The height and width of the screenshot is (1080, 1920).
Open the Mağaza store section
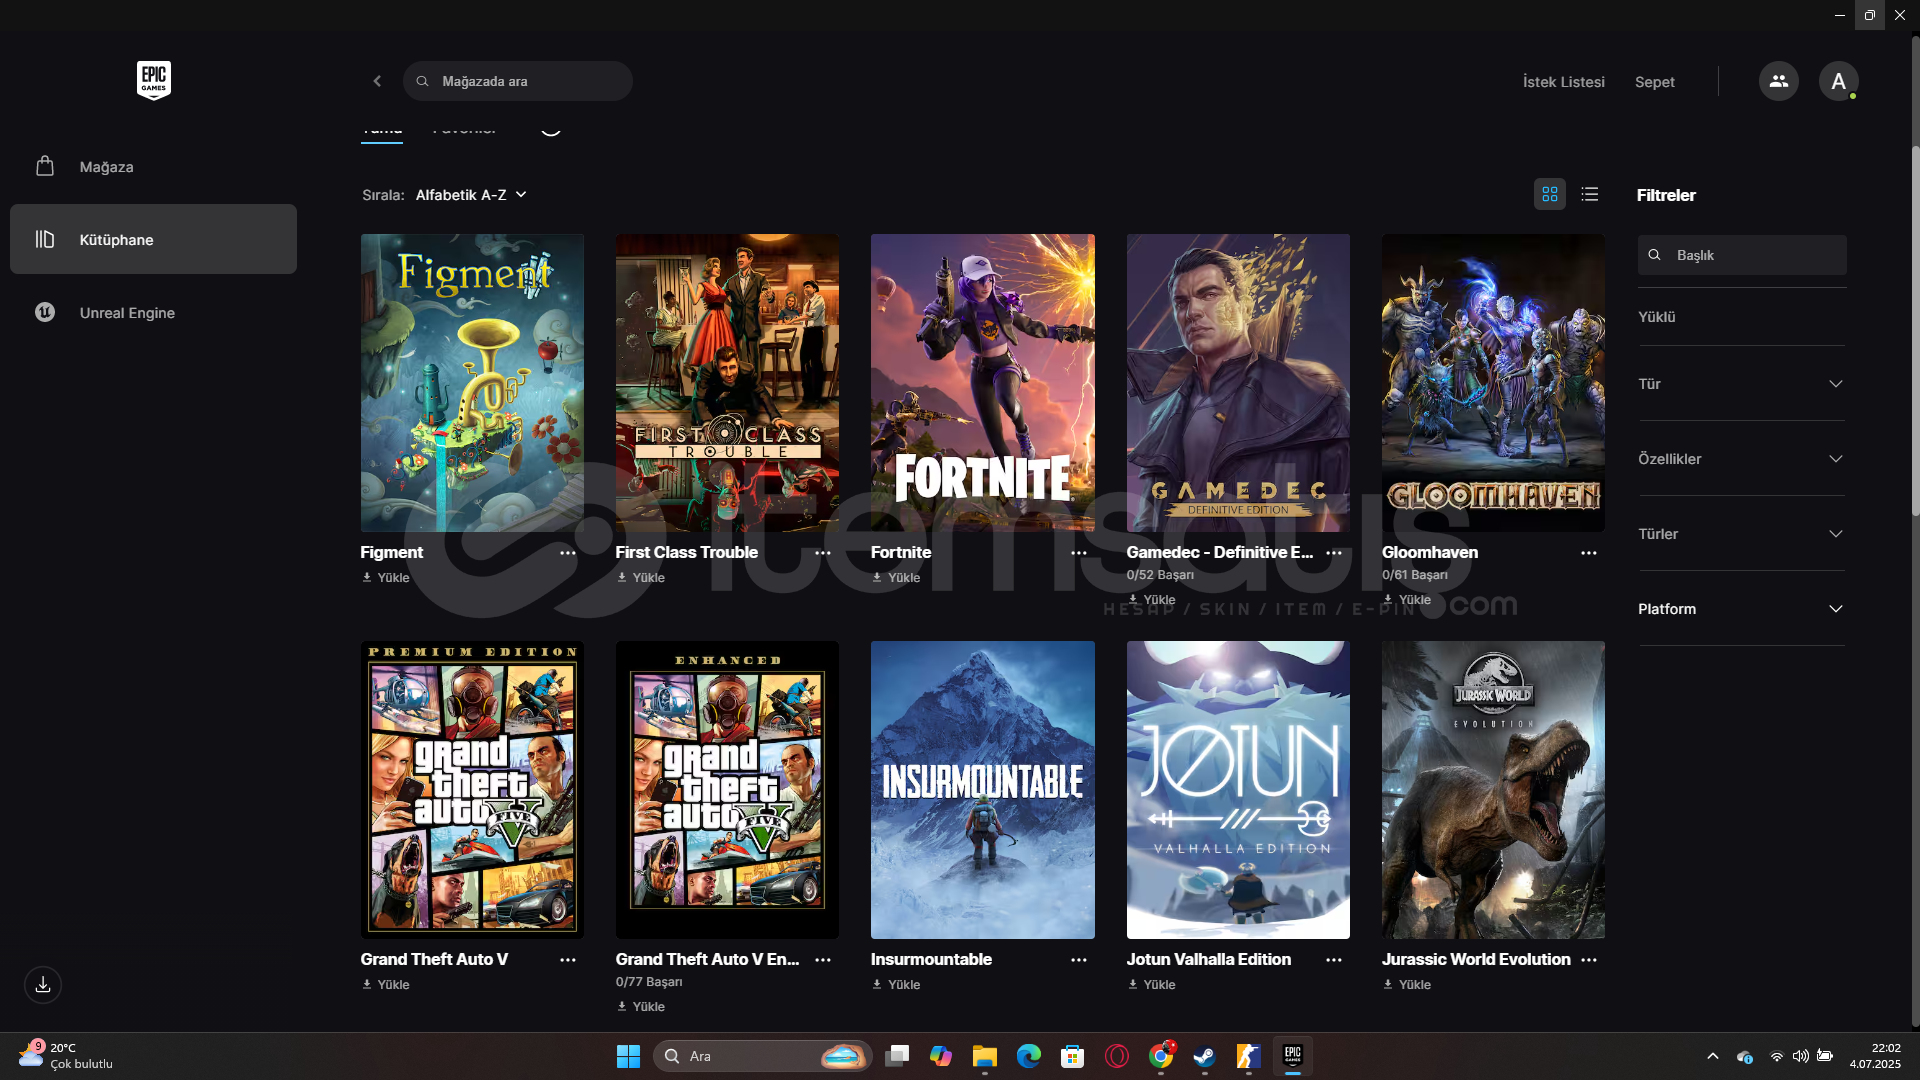coord(153,167)
